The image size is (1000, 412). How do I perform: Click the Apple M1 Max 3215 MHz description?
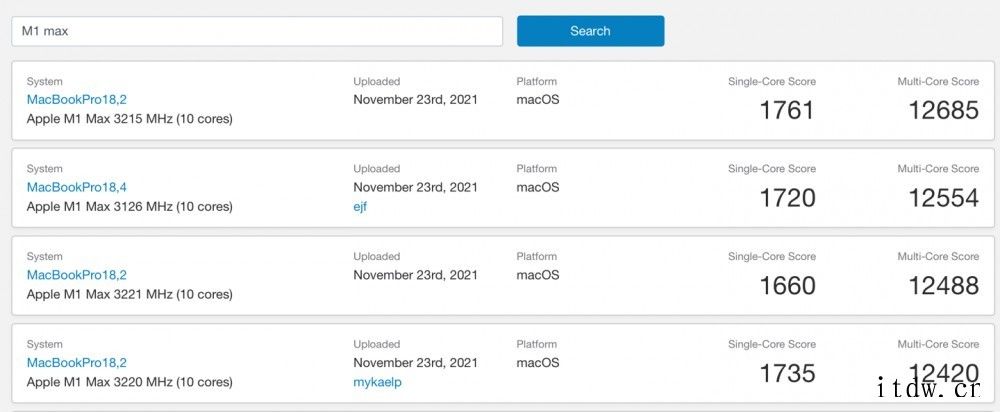click(x=129, y=119)
